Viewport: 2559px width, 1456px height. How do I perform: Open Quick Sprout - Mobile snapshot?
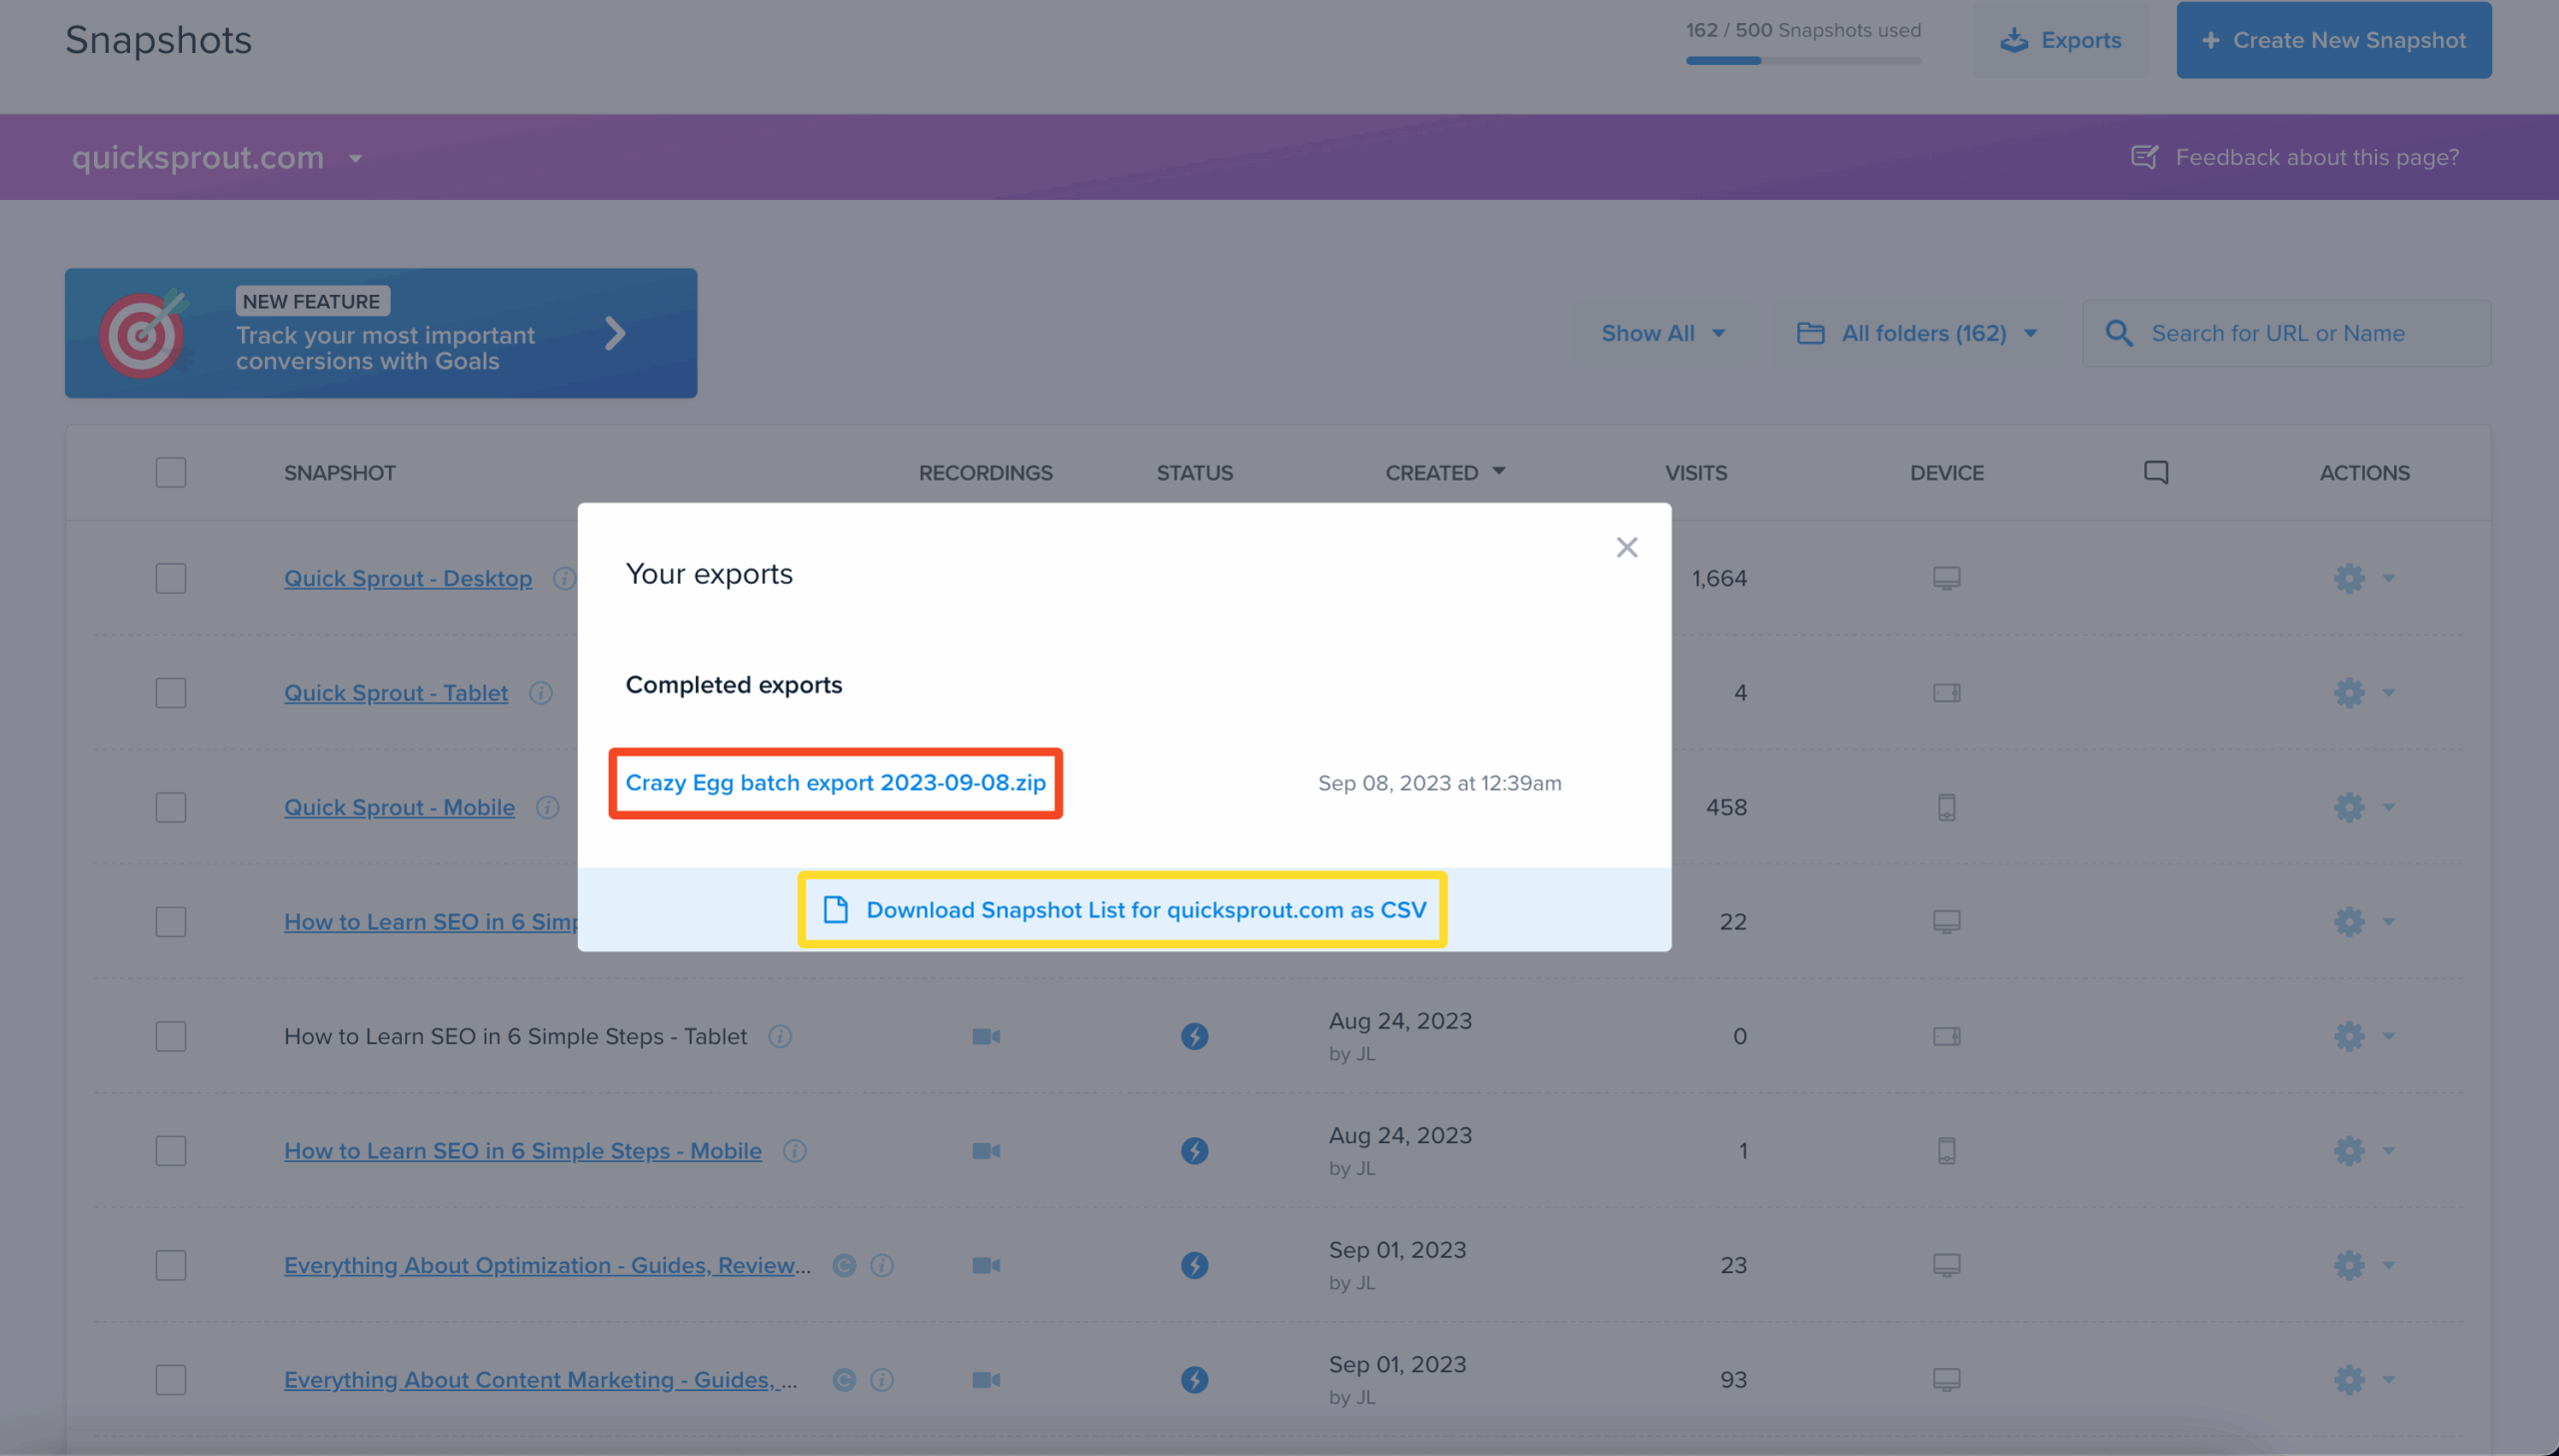399,807
